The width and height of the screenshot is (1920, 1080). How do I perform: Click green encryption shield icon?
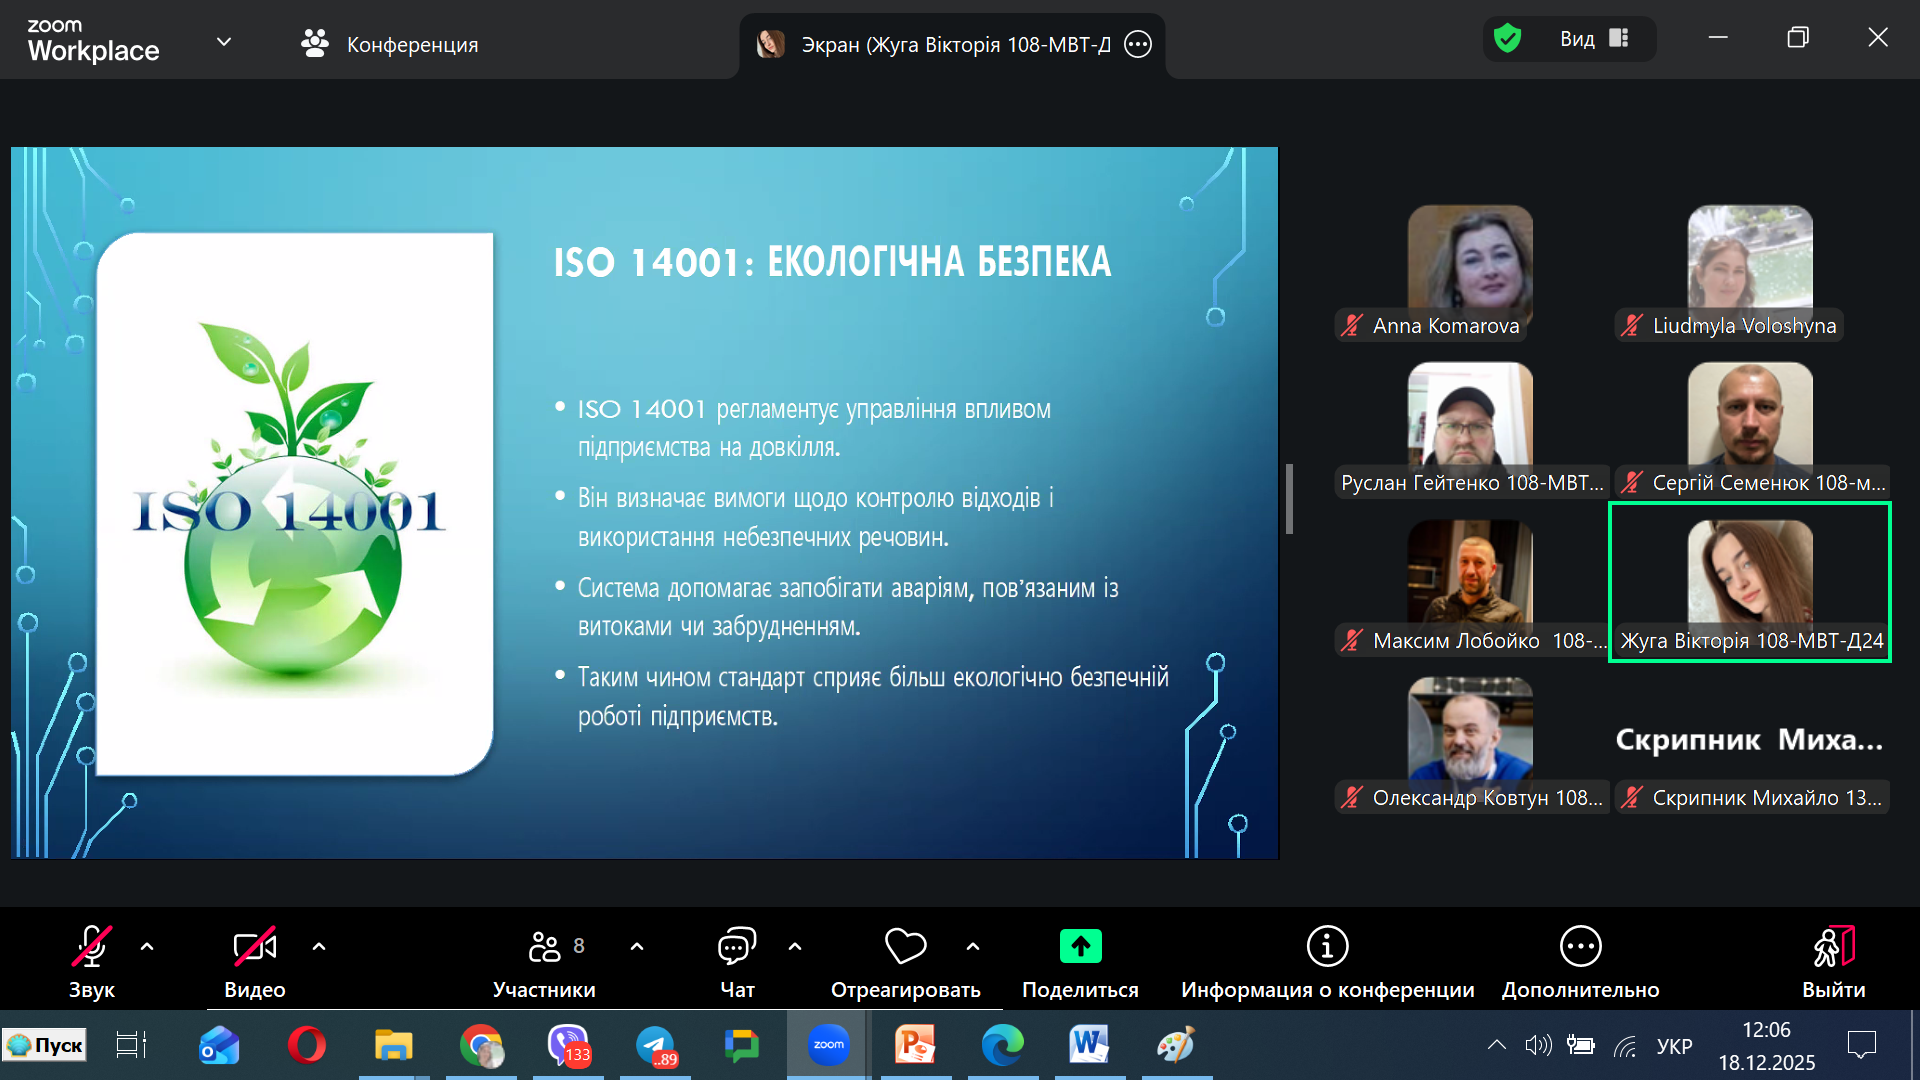click(1507, 39)
